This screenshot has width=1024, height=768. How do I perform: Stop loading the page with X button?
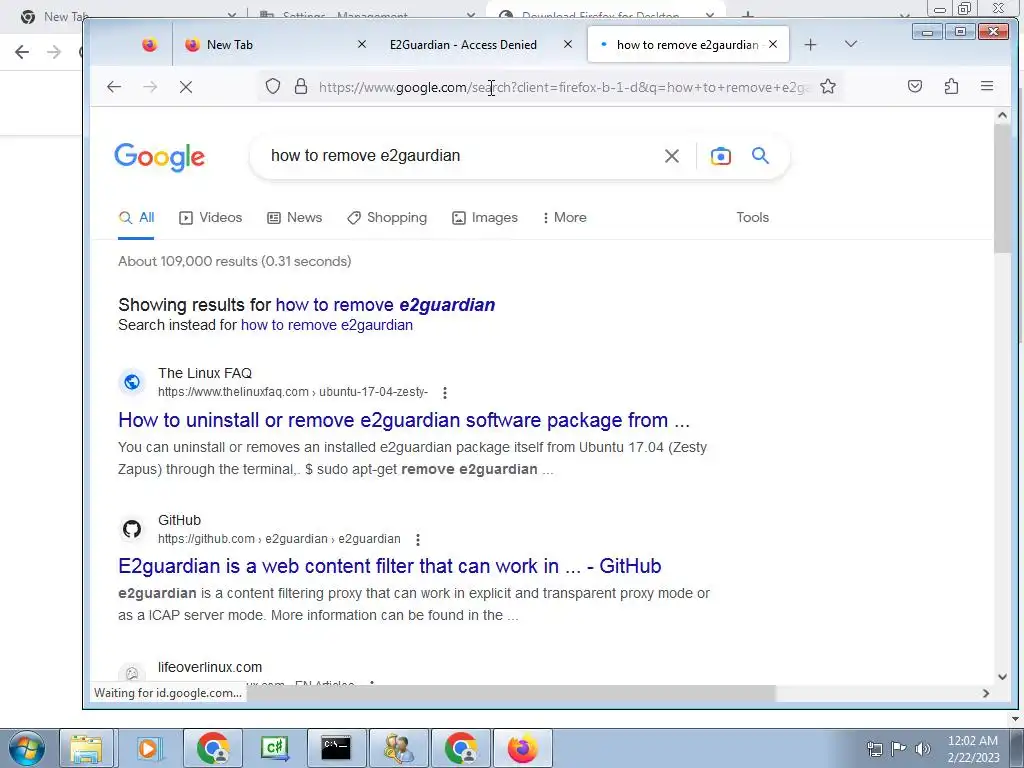tap(186, 87)
